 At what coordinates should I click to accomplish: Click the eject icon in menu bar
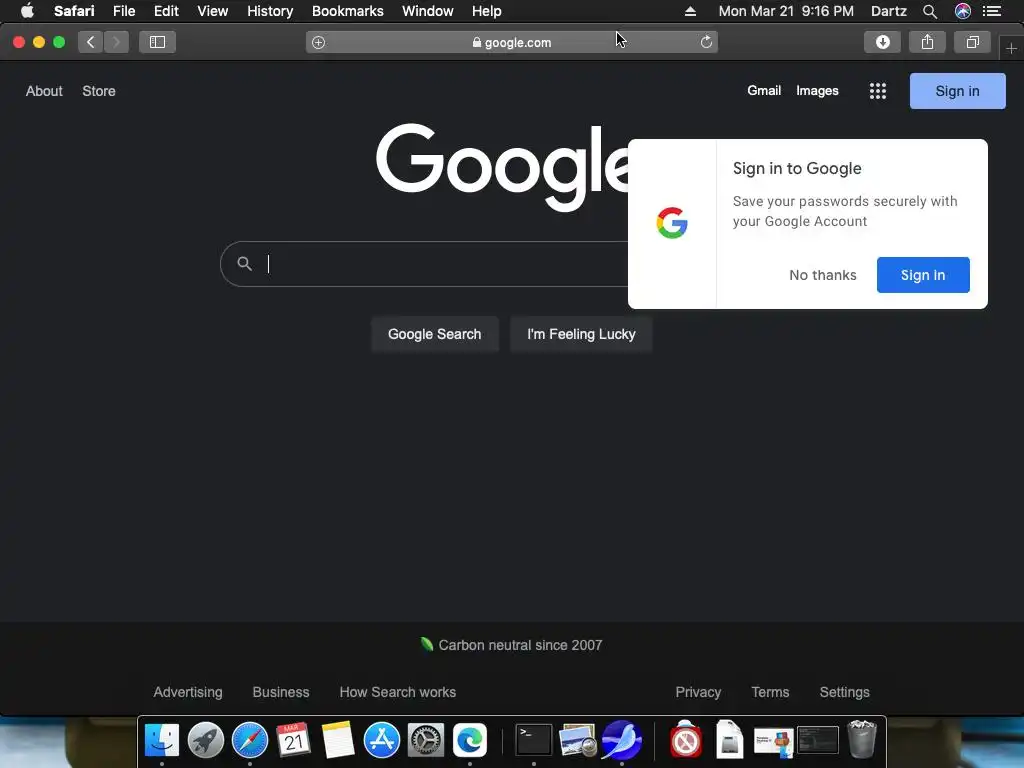pyautogui.click(x=690, y=11)
